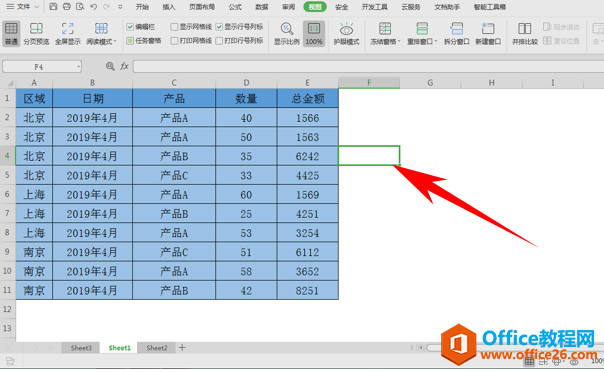Open the 公式 Formulas tab
Screen dimensions: 604x372
(235, 7)
